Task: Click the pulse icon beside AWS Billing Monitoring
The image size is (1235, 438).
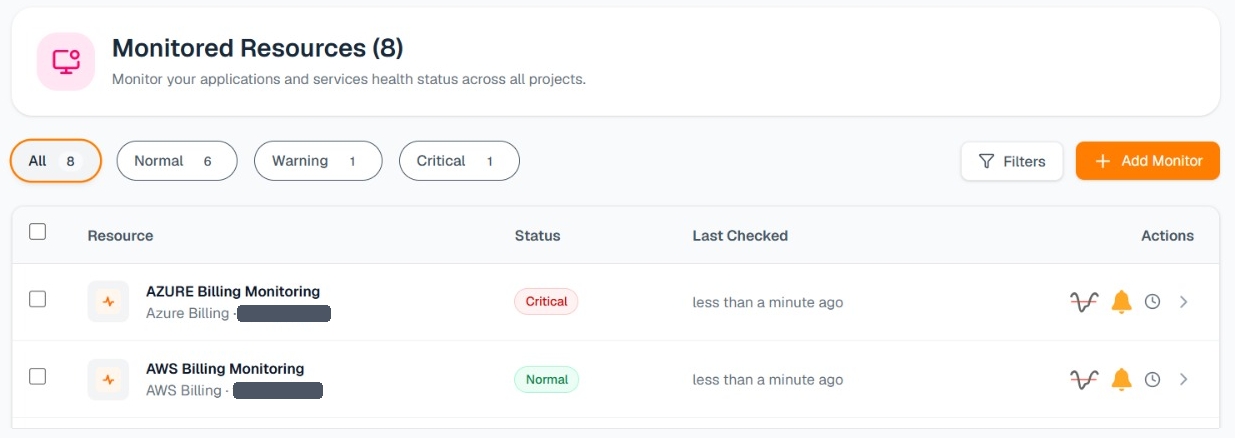Action: pos(108,379)
